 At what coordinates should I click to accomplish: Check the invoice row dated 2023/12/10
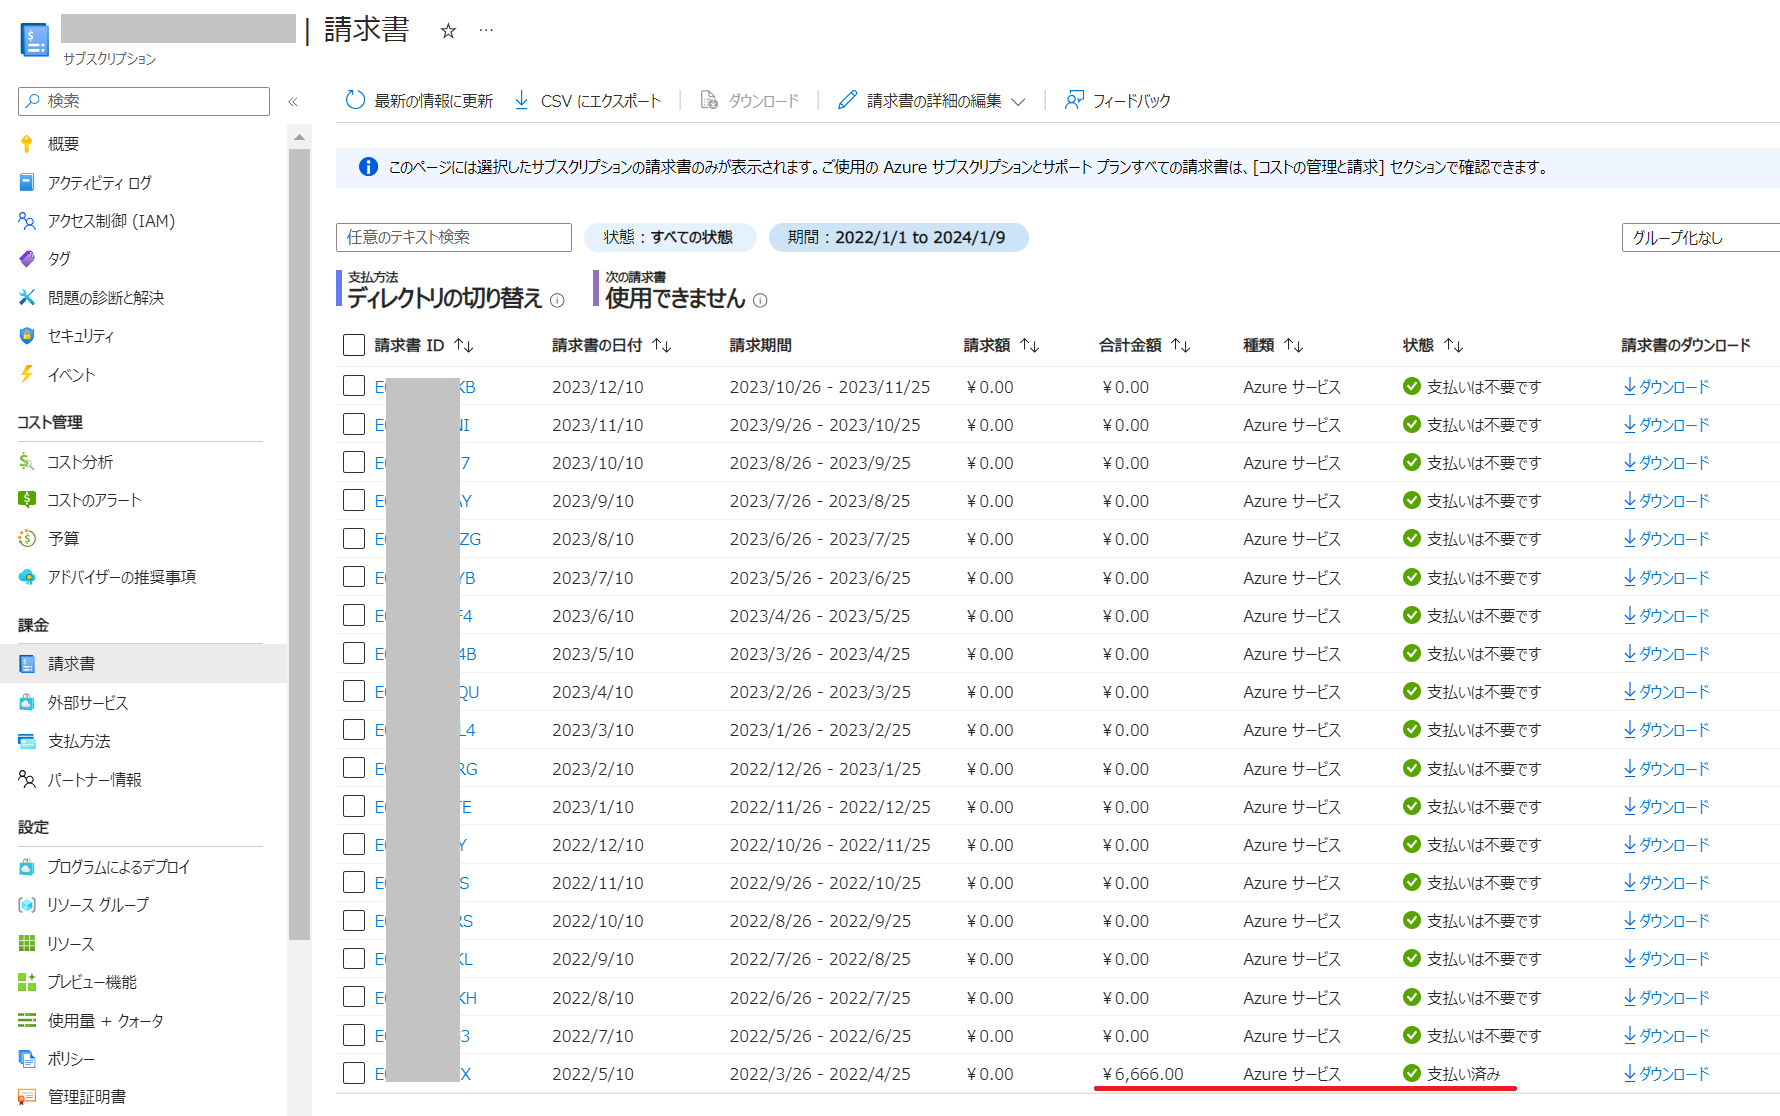(354, 386)
